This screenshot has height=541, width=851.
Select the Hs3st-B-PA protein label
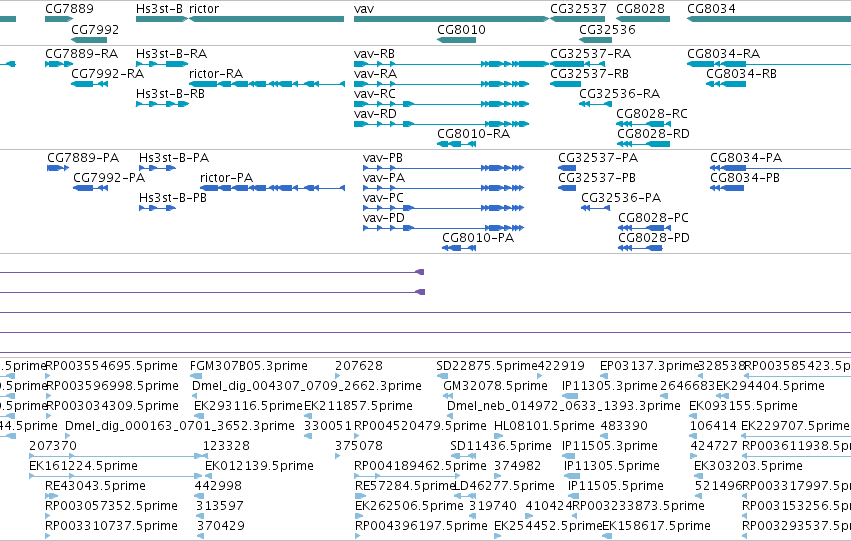click(x=174, y=158)
